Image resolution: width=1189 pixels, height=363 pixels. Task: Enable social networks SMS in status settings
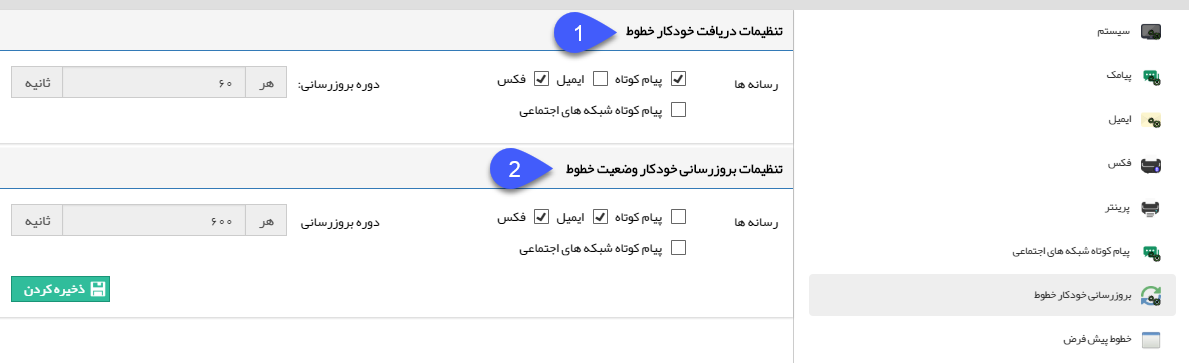679,247
